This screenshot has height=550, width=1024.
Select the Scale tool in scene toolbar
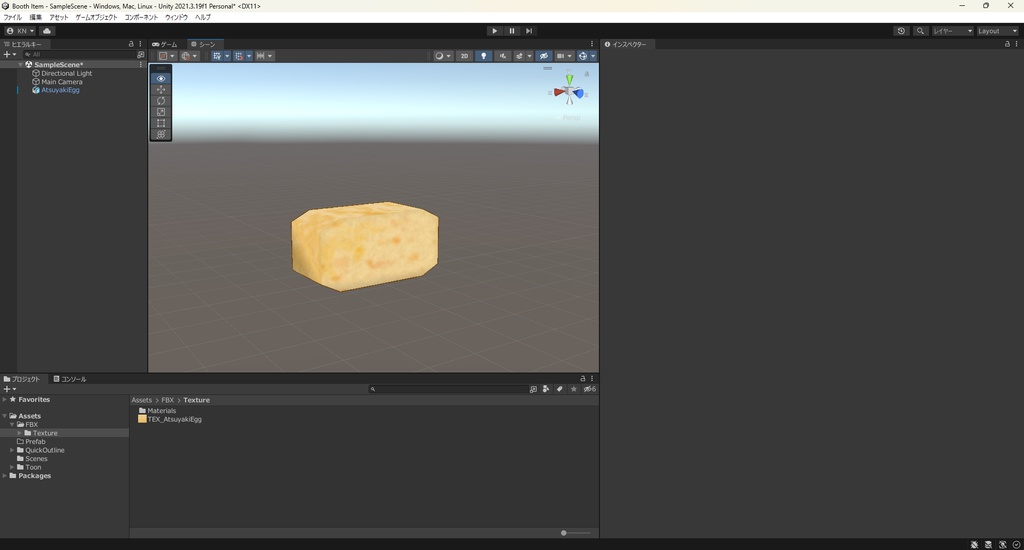click(161, 112)
